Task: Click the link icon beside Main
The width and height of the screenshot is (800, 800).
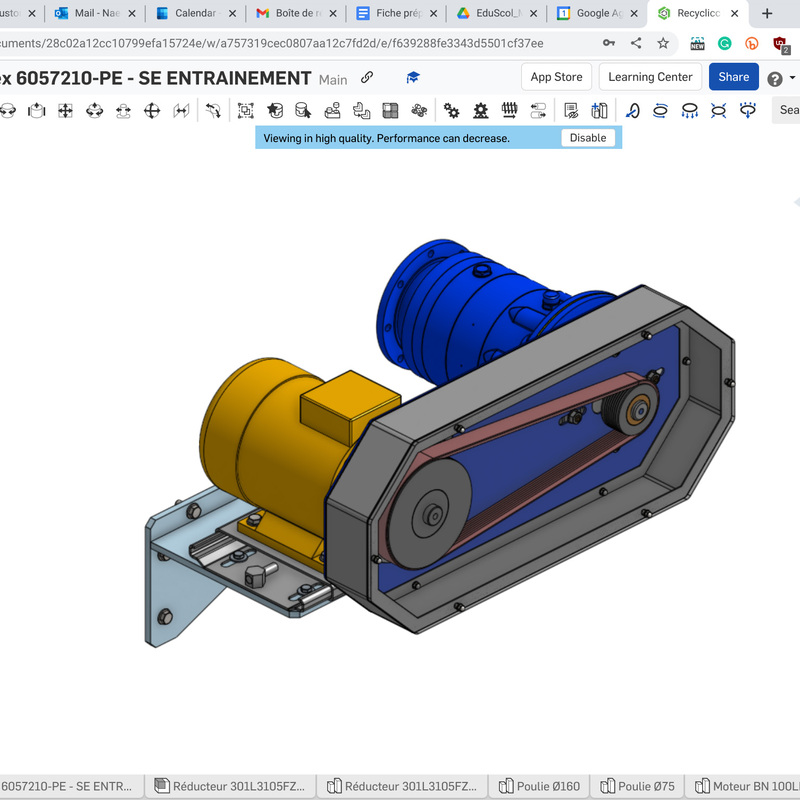Action: 367,78
